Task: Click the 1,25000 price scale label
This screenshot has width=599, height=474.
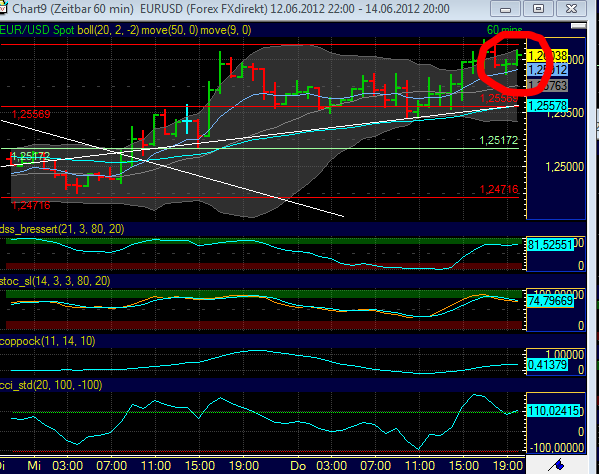Action: (565, 167)
